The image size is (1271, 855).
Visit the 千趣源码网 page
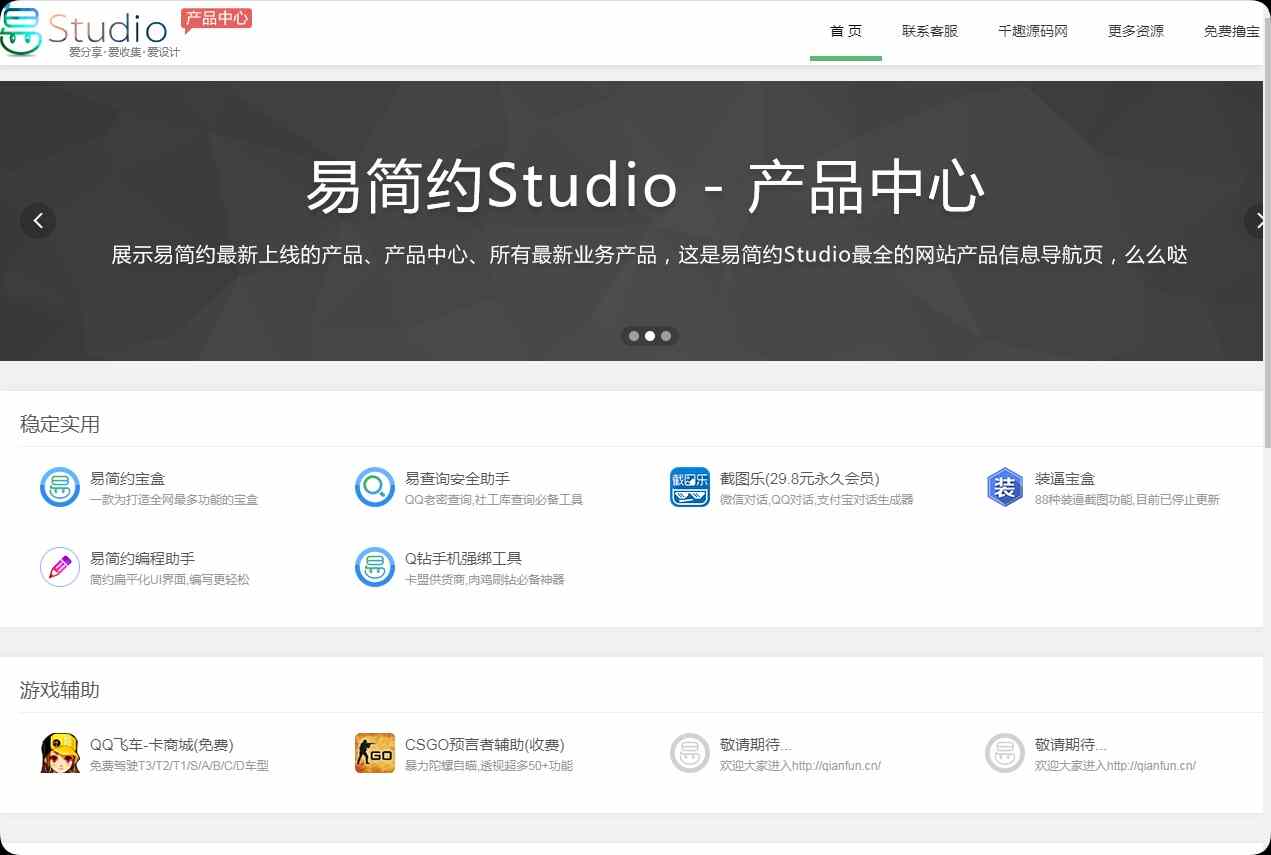click(1031, 31)
